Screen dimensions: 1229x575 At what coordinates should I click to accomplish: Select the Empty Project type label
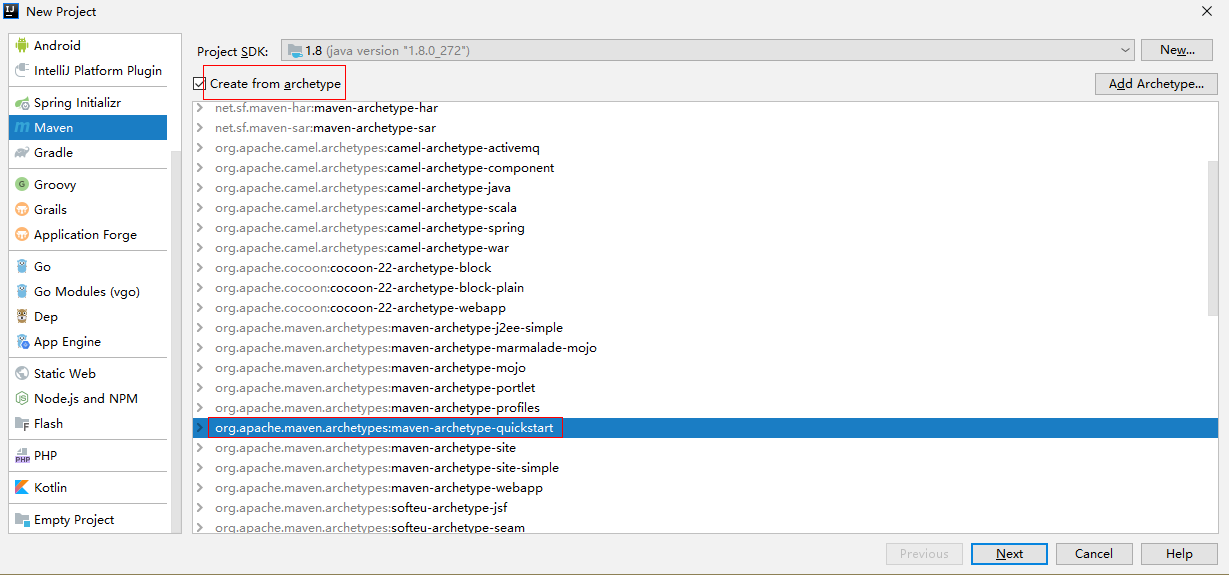click(74, 520)
